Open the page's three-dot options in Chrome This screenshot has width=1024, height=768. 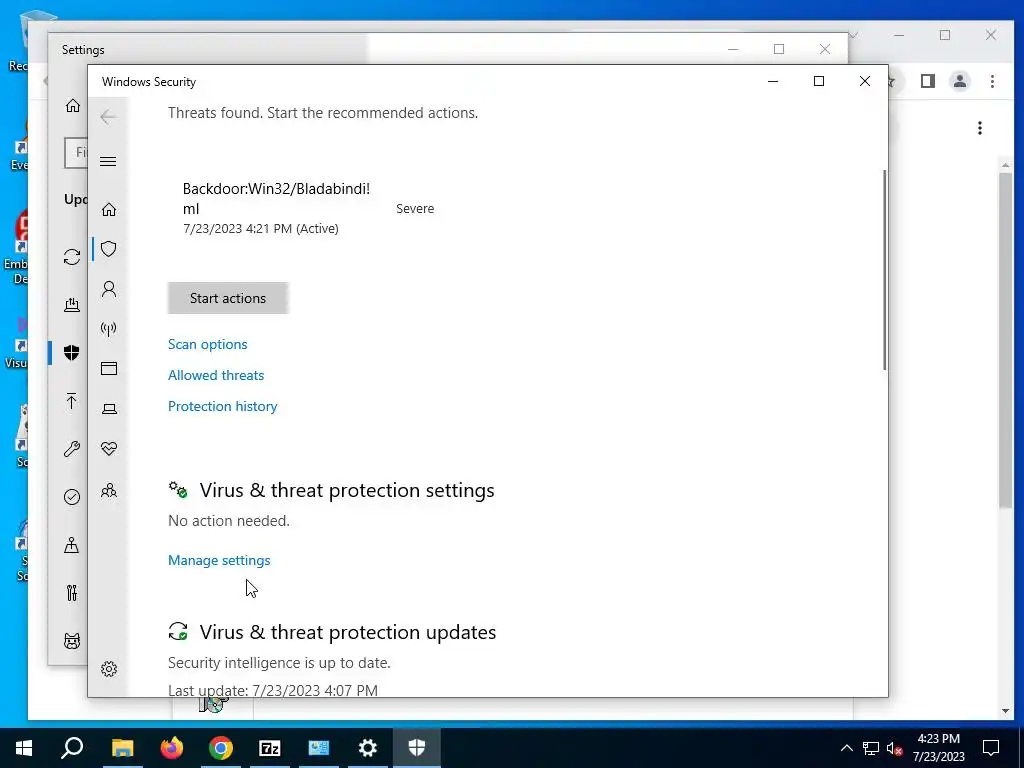[980, 128]
